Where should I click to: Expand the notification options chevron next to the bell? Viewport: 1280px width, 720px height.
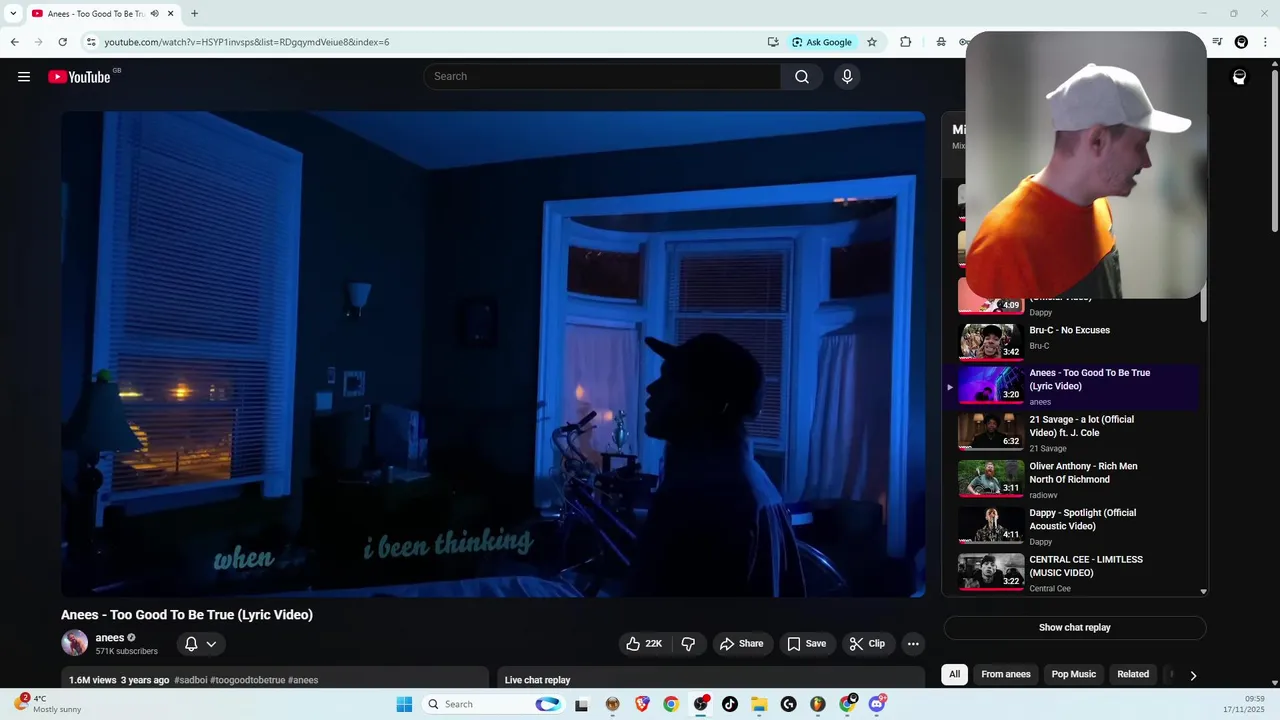pyautogui.click(x=211, y=644)
